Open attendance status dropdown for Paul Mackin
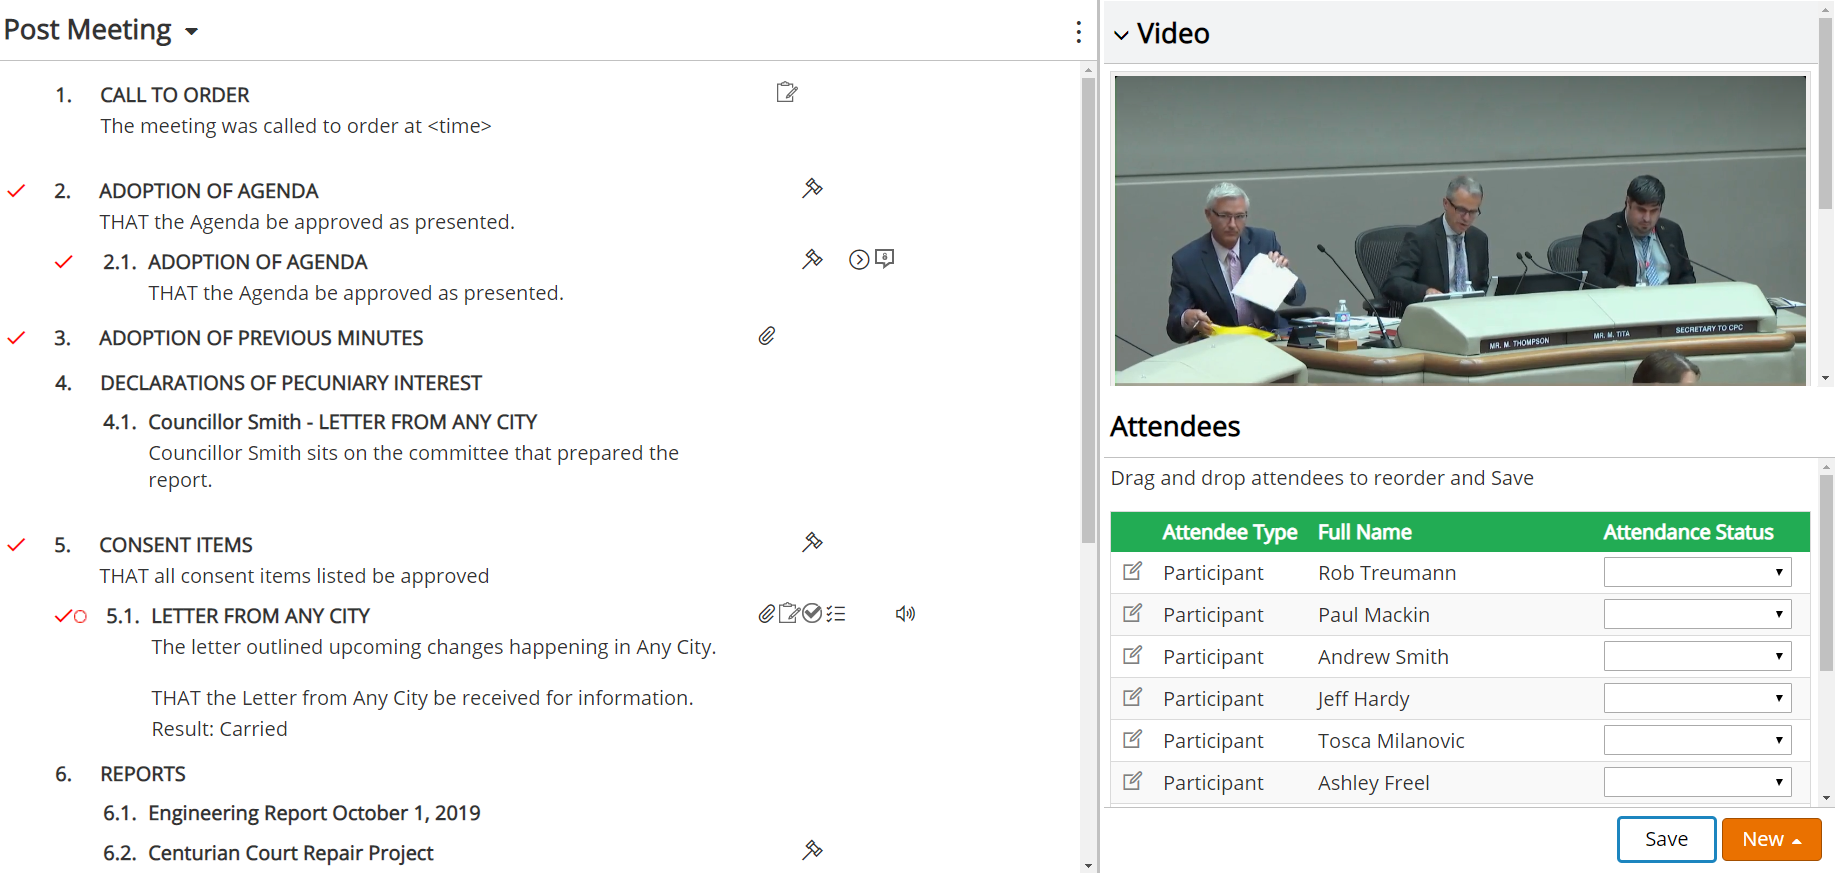The height and width of the screenshot is (873, 1836). pyautogui.click(x=1697, y=614)
